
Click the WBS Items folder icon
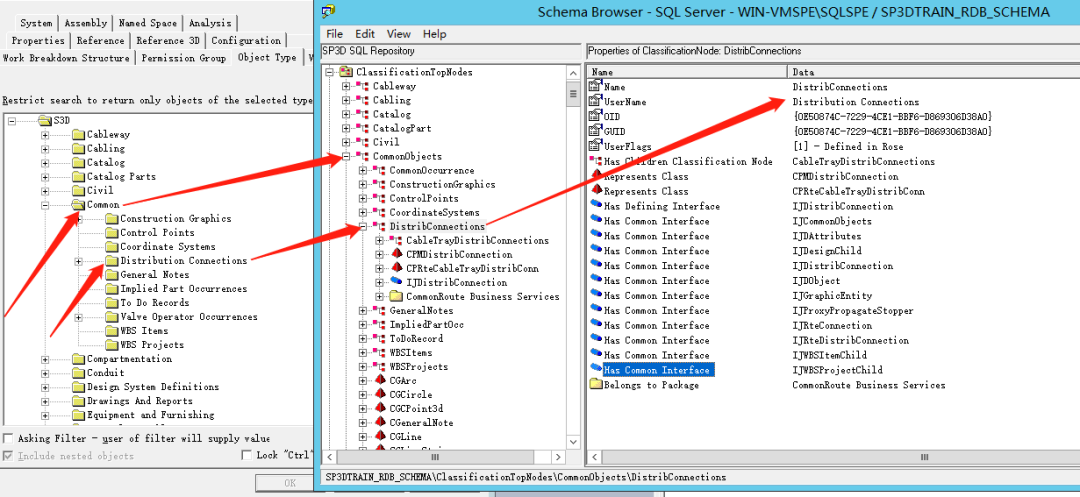[x=112, y=330]
